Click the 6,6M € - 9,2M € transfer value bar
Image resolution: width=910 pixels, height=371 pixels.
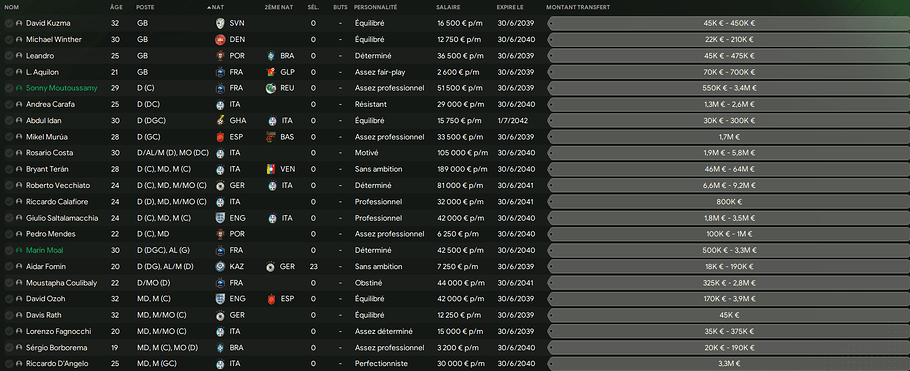click(728, 186)
